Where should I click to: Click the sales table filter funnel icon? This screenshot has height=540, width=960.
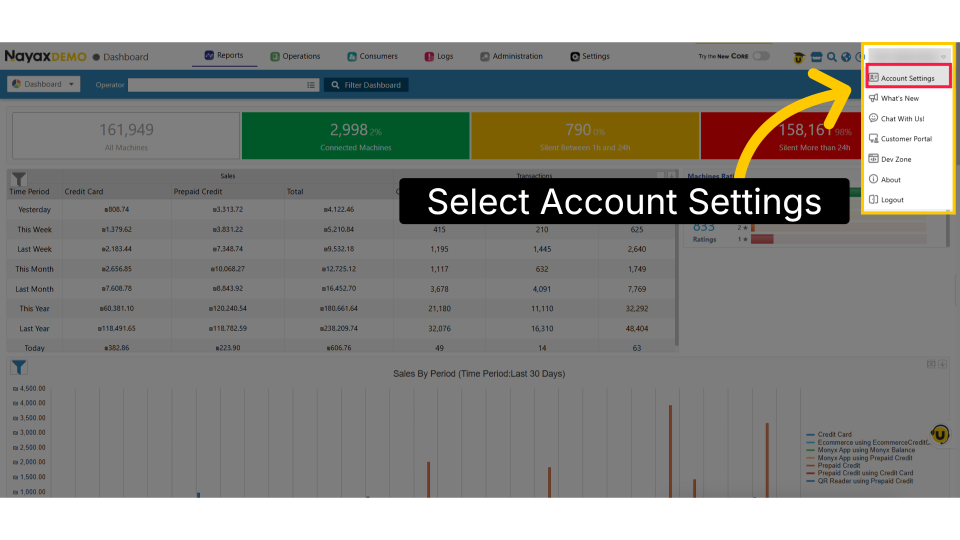(19, 179)
